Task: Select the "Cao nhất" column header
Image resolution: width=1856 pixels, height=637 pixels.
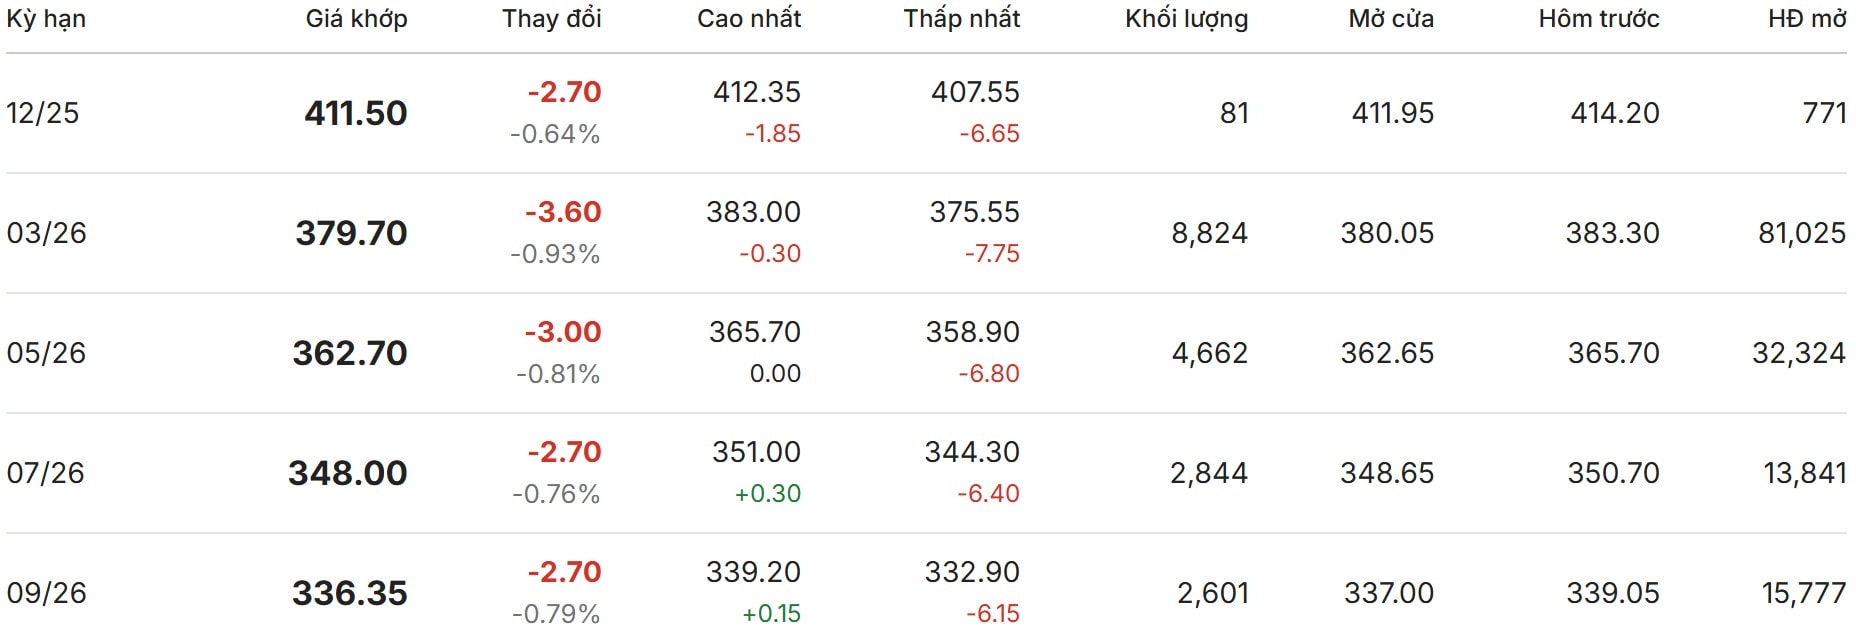Action: click(x=749, y=19)
